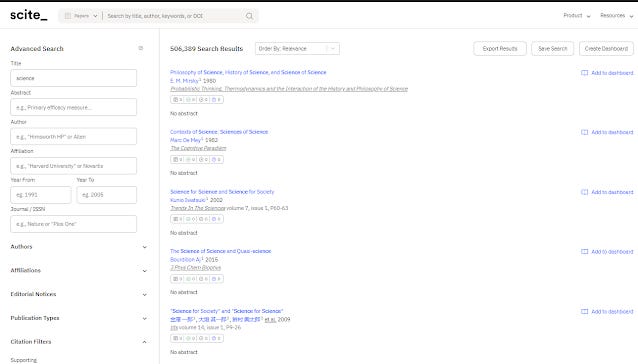This screenshot has height=364, width=638.
Task: Add Science for Science and Society paper to dashboard
Action: [x=607, y=192]
